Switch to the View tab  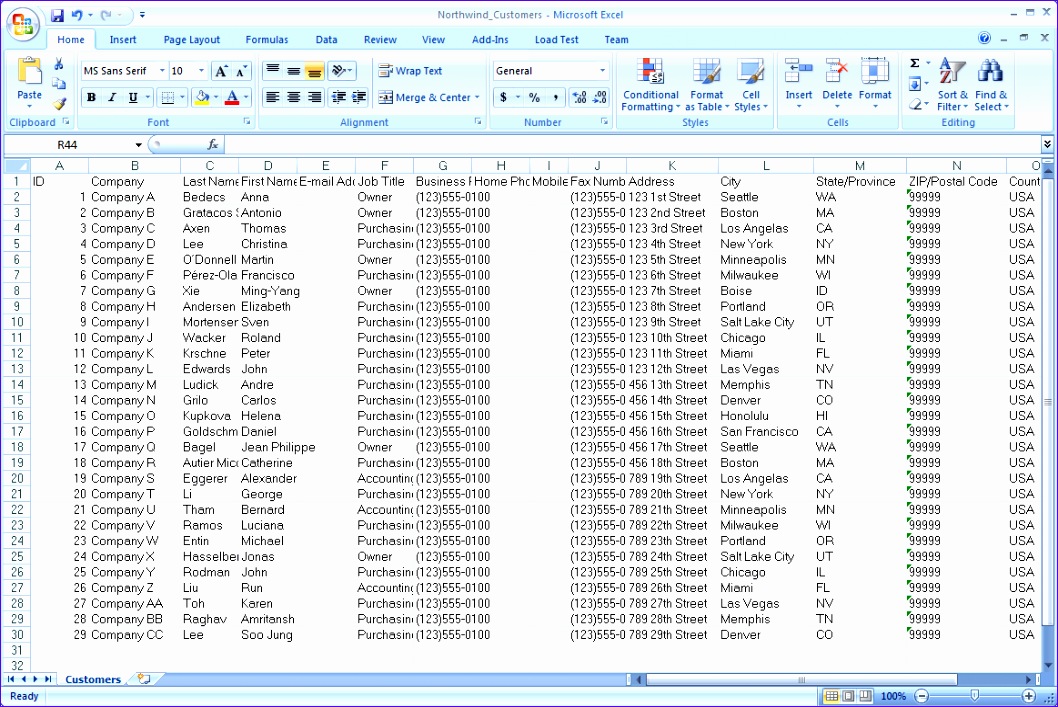[433, 40]
